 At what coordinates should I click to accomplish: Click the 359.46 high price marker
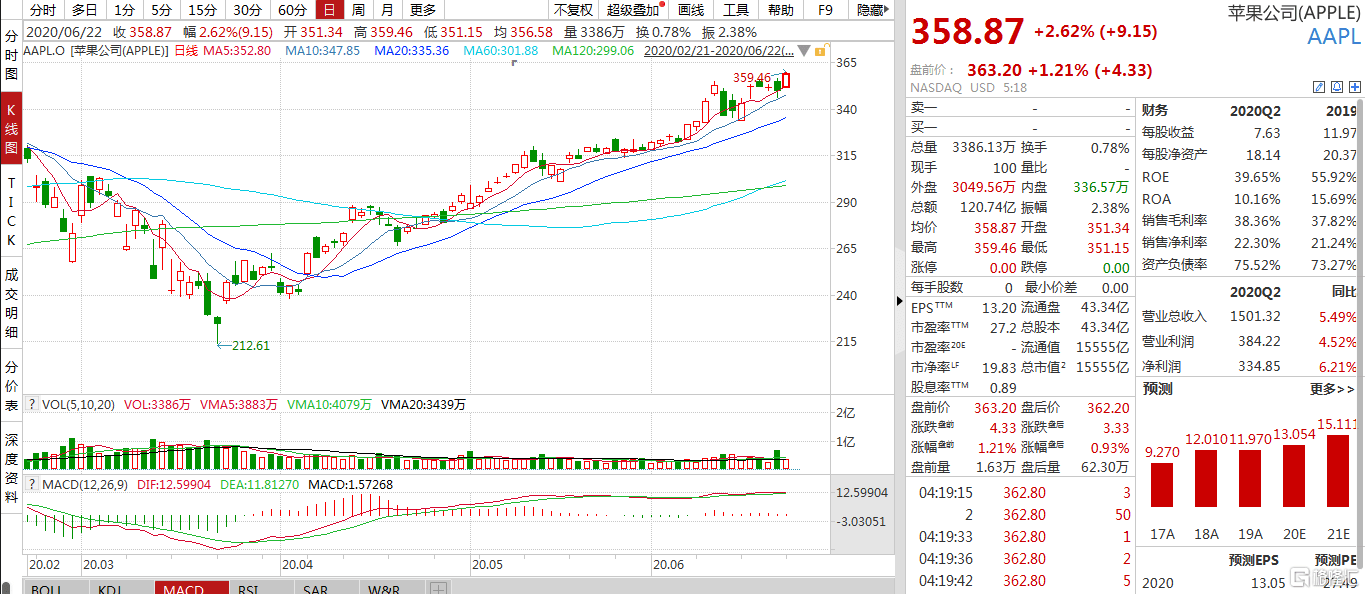tap(751, 77)
